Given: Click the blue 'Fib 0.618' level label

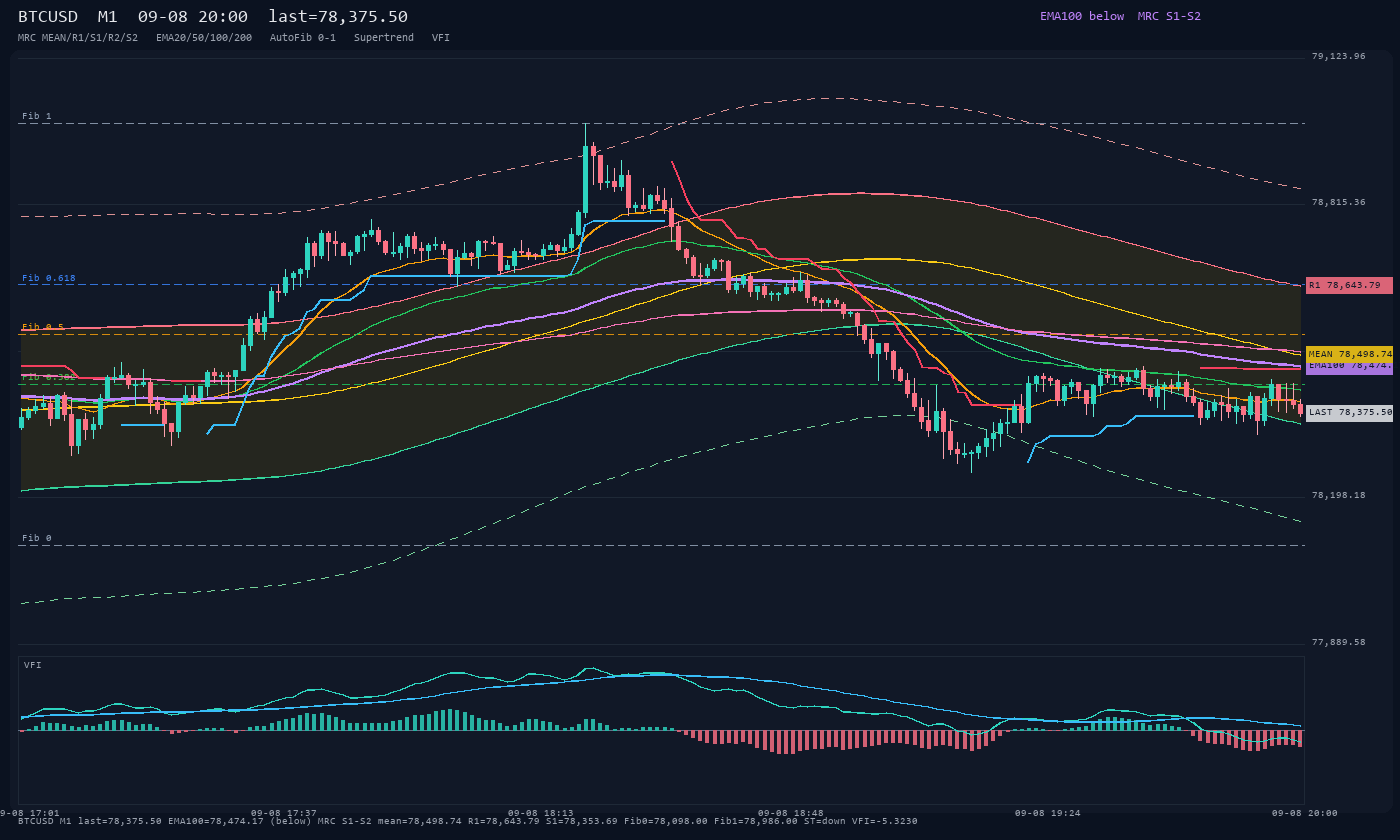Looking at the screenshot, I should [49, 278].
